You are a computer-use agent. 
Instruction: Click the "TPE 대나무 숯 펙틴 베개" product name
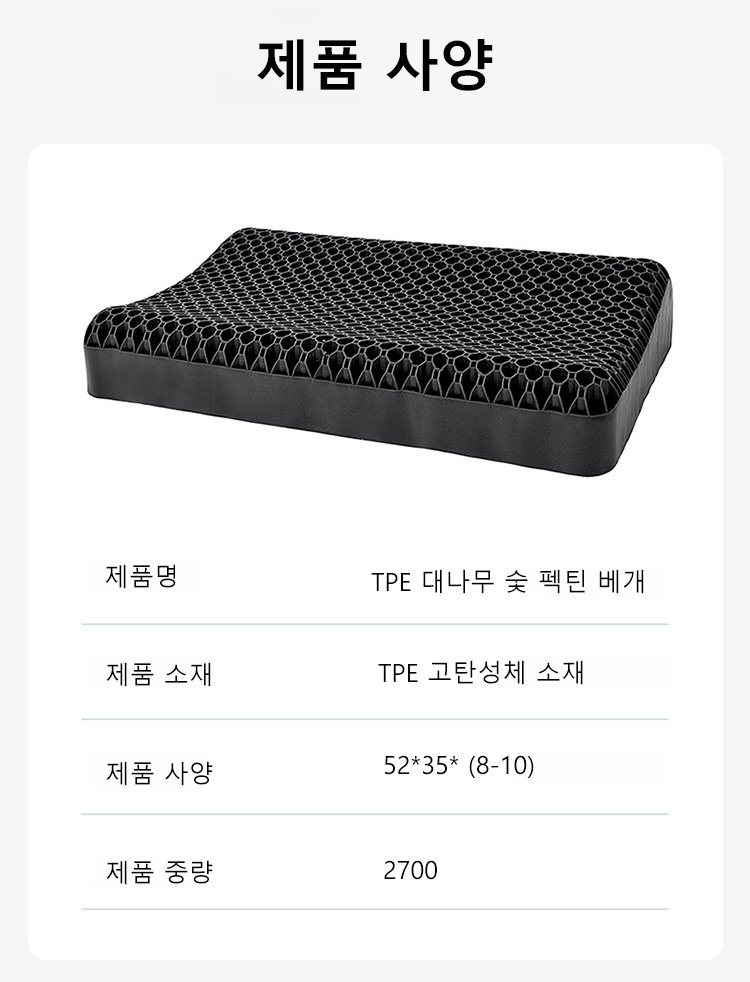point(508,582)
